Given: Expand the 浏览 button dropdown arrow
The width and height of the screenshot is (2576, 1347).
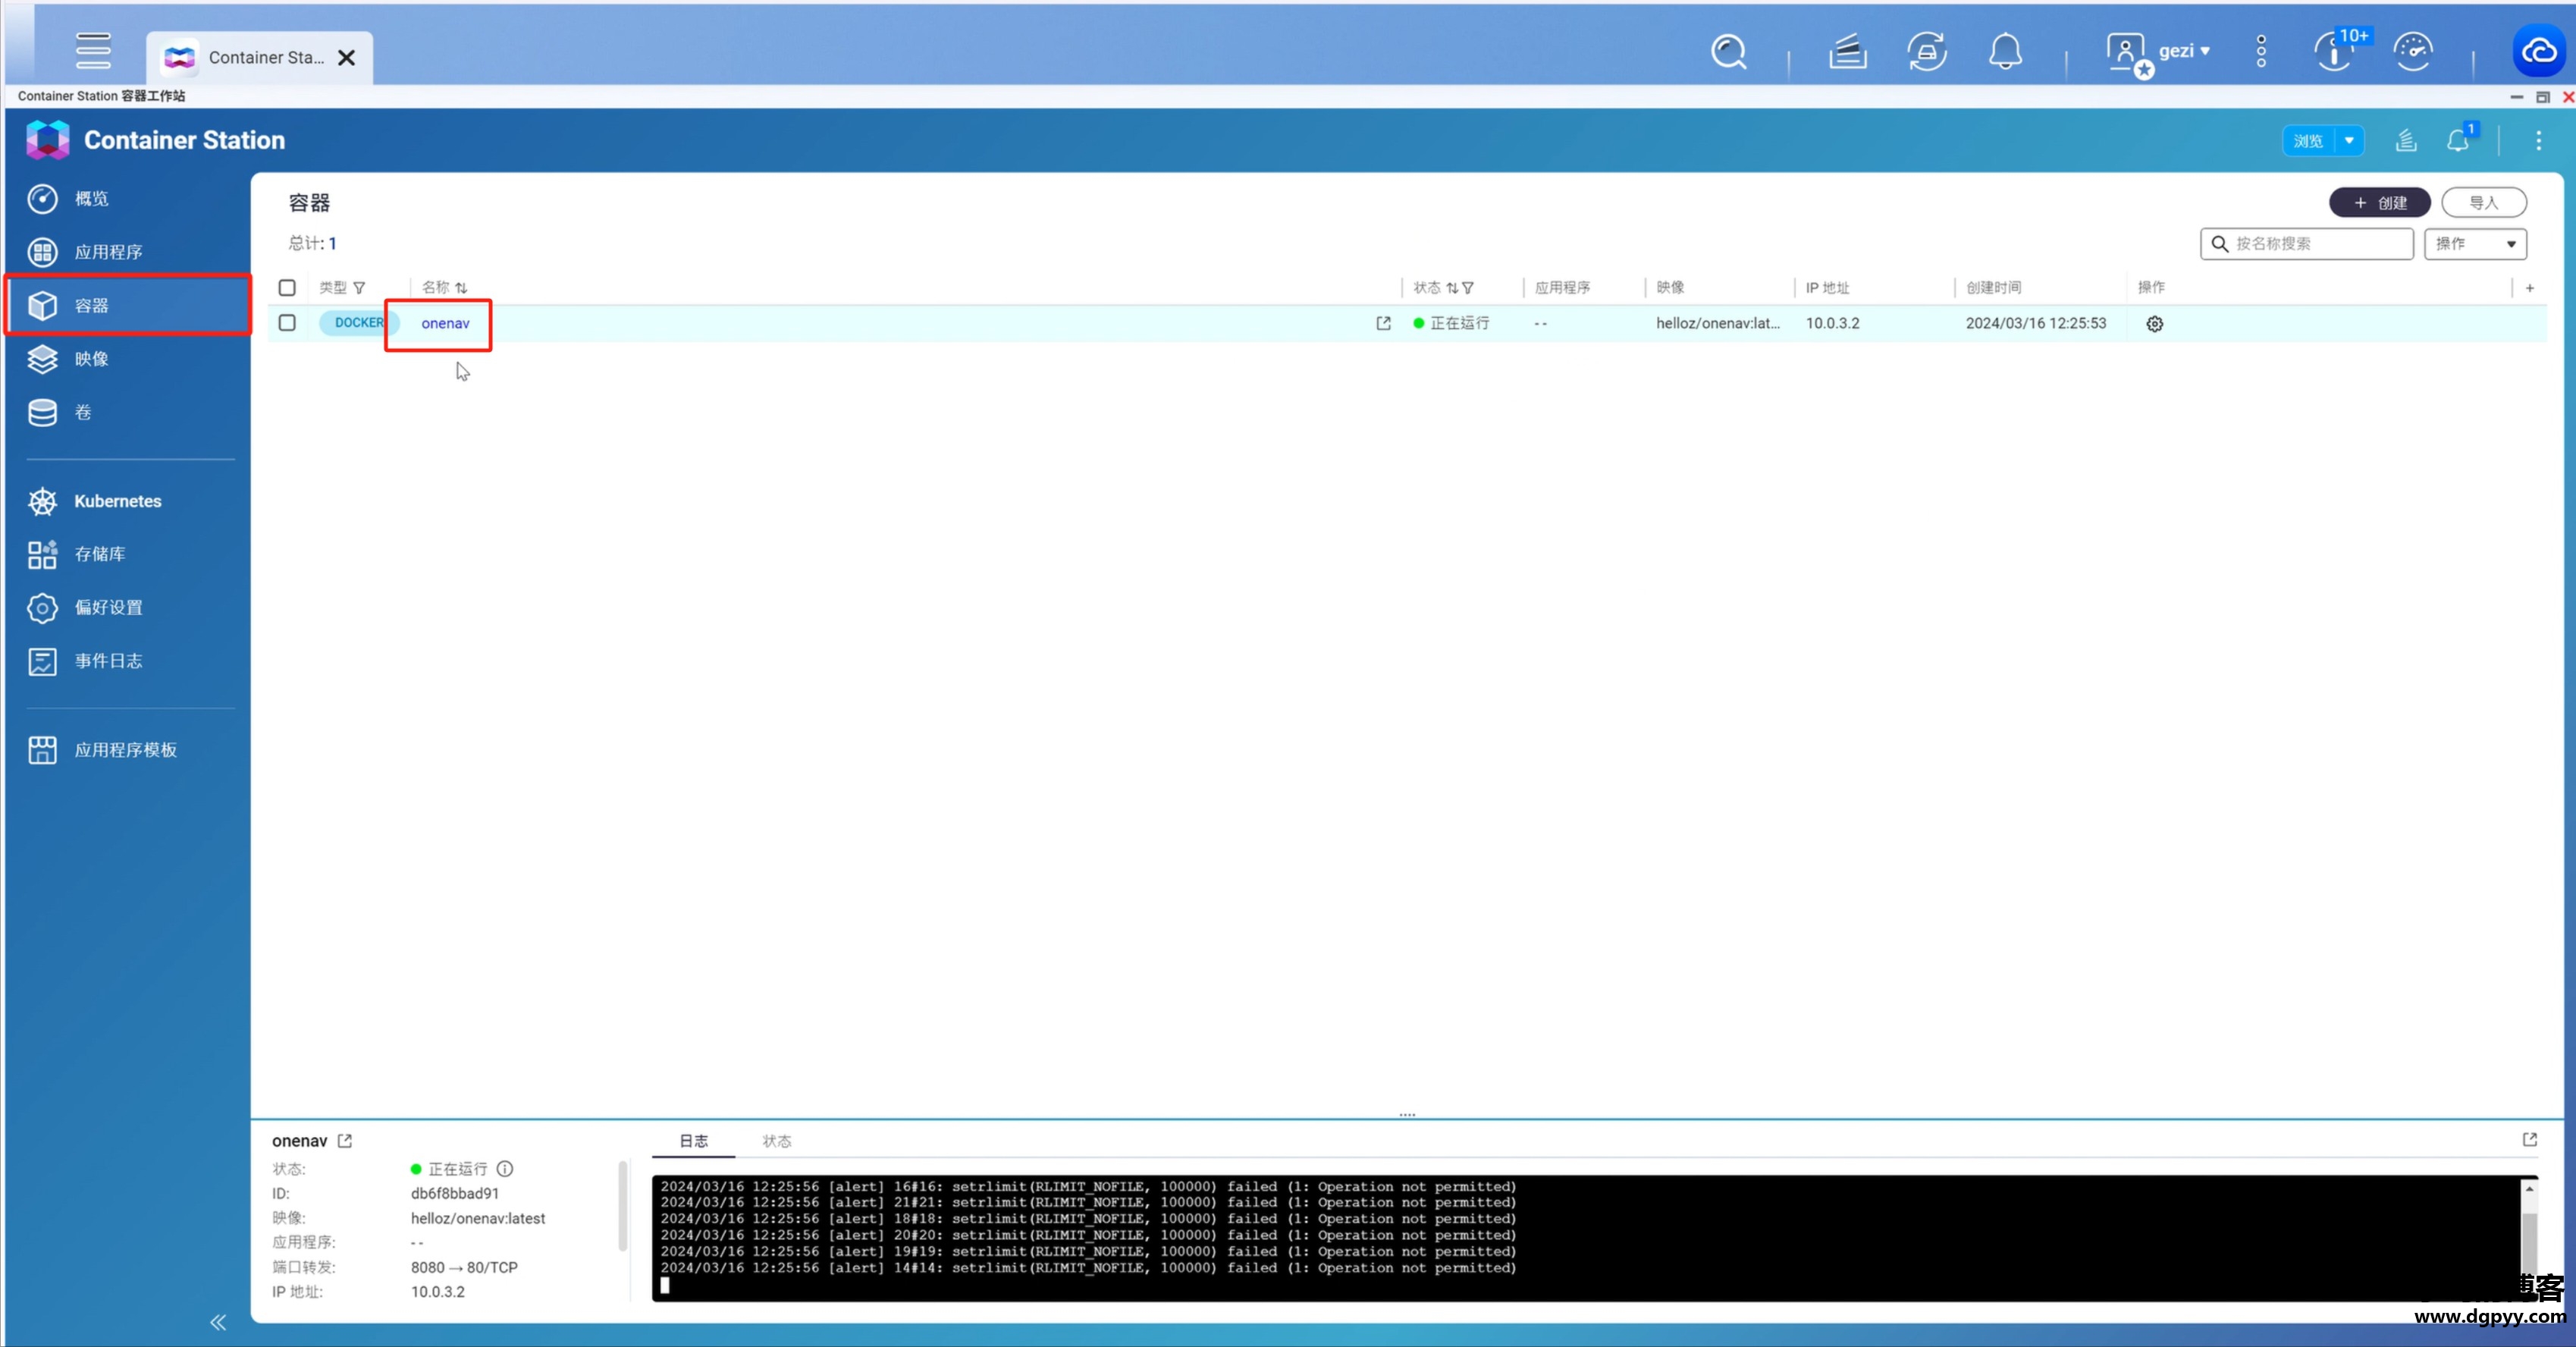Looking at the screenshot, I should (x=2349, y=141).
